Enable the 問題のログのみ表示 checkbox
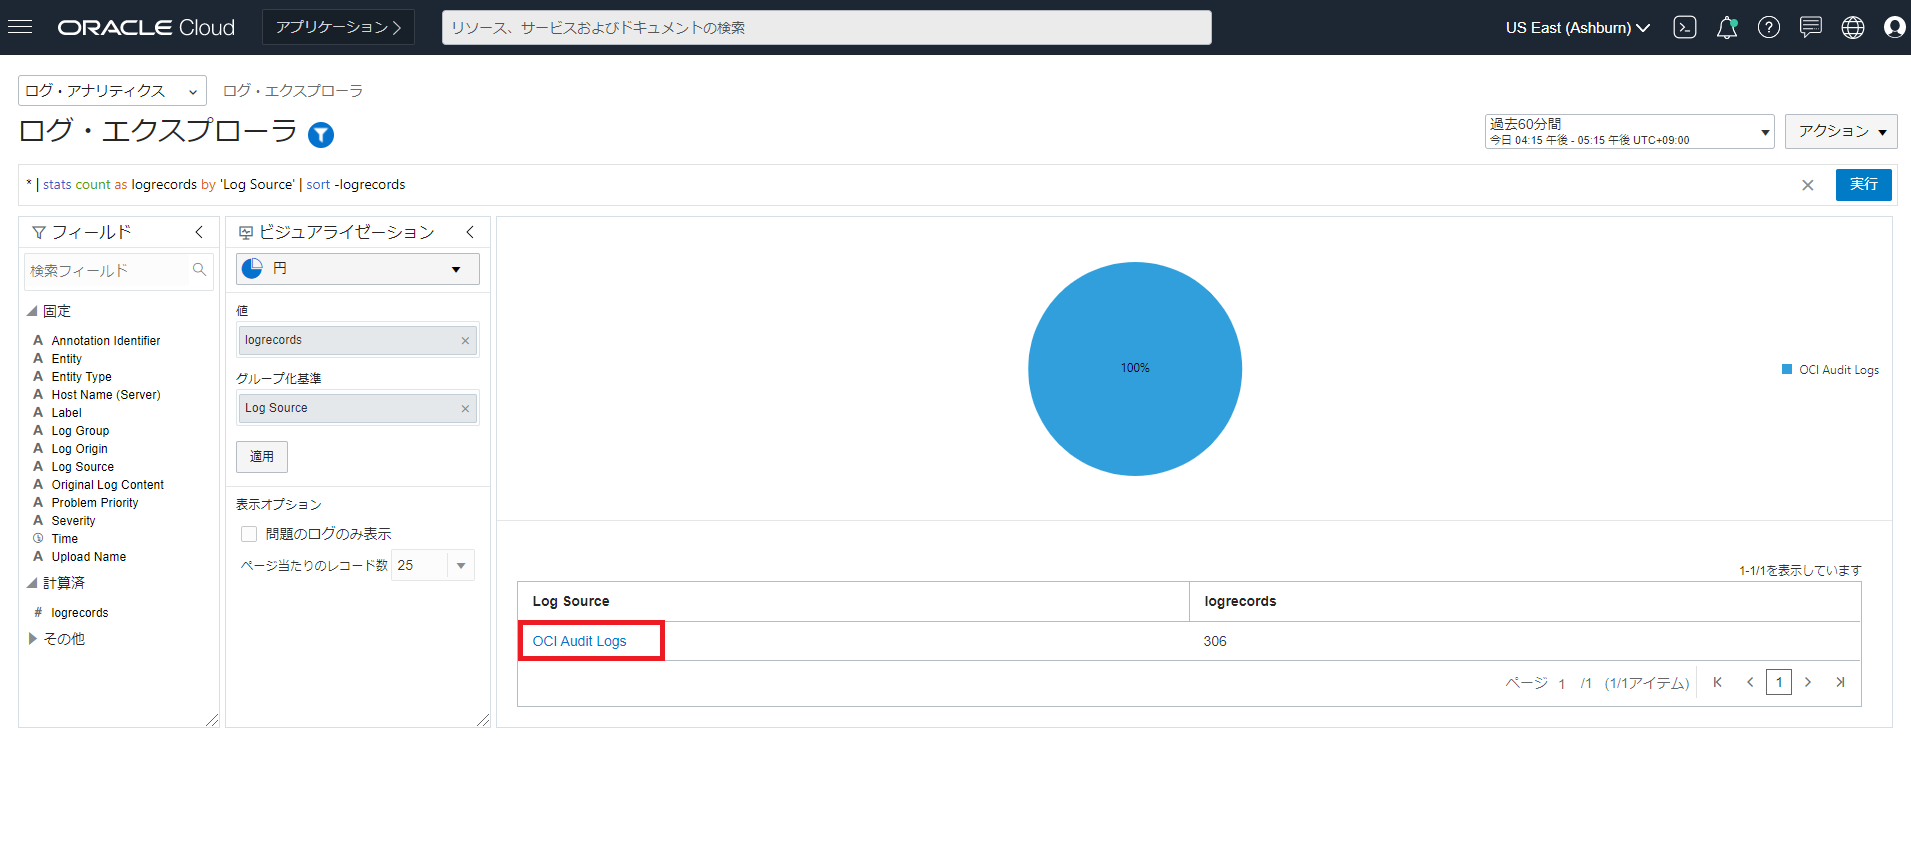Screen dimensions: 1911x842 tap(249, 534)
